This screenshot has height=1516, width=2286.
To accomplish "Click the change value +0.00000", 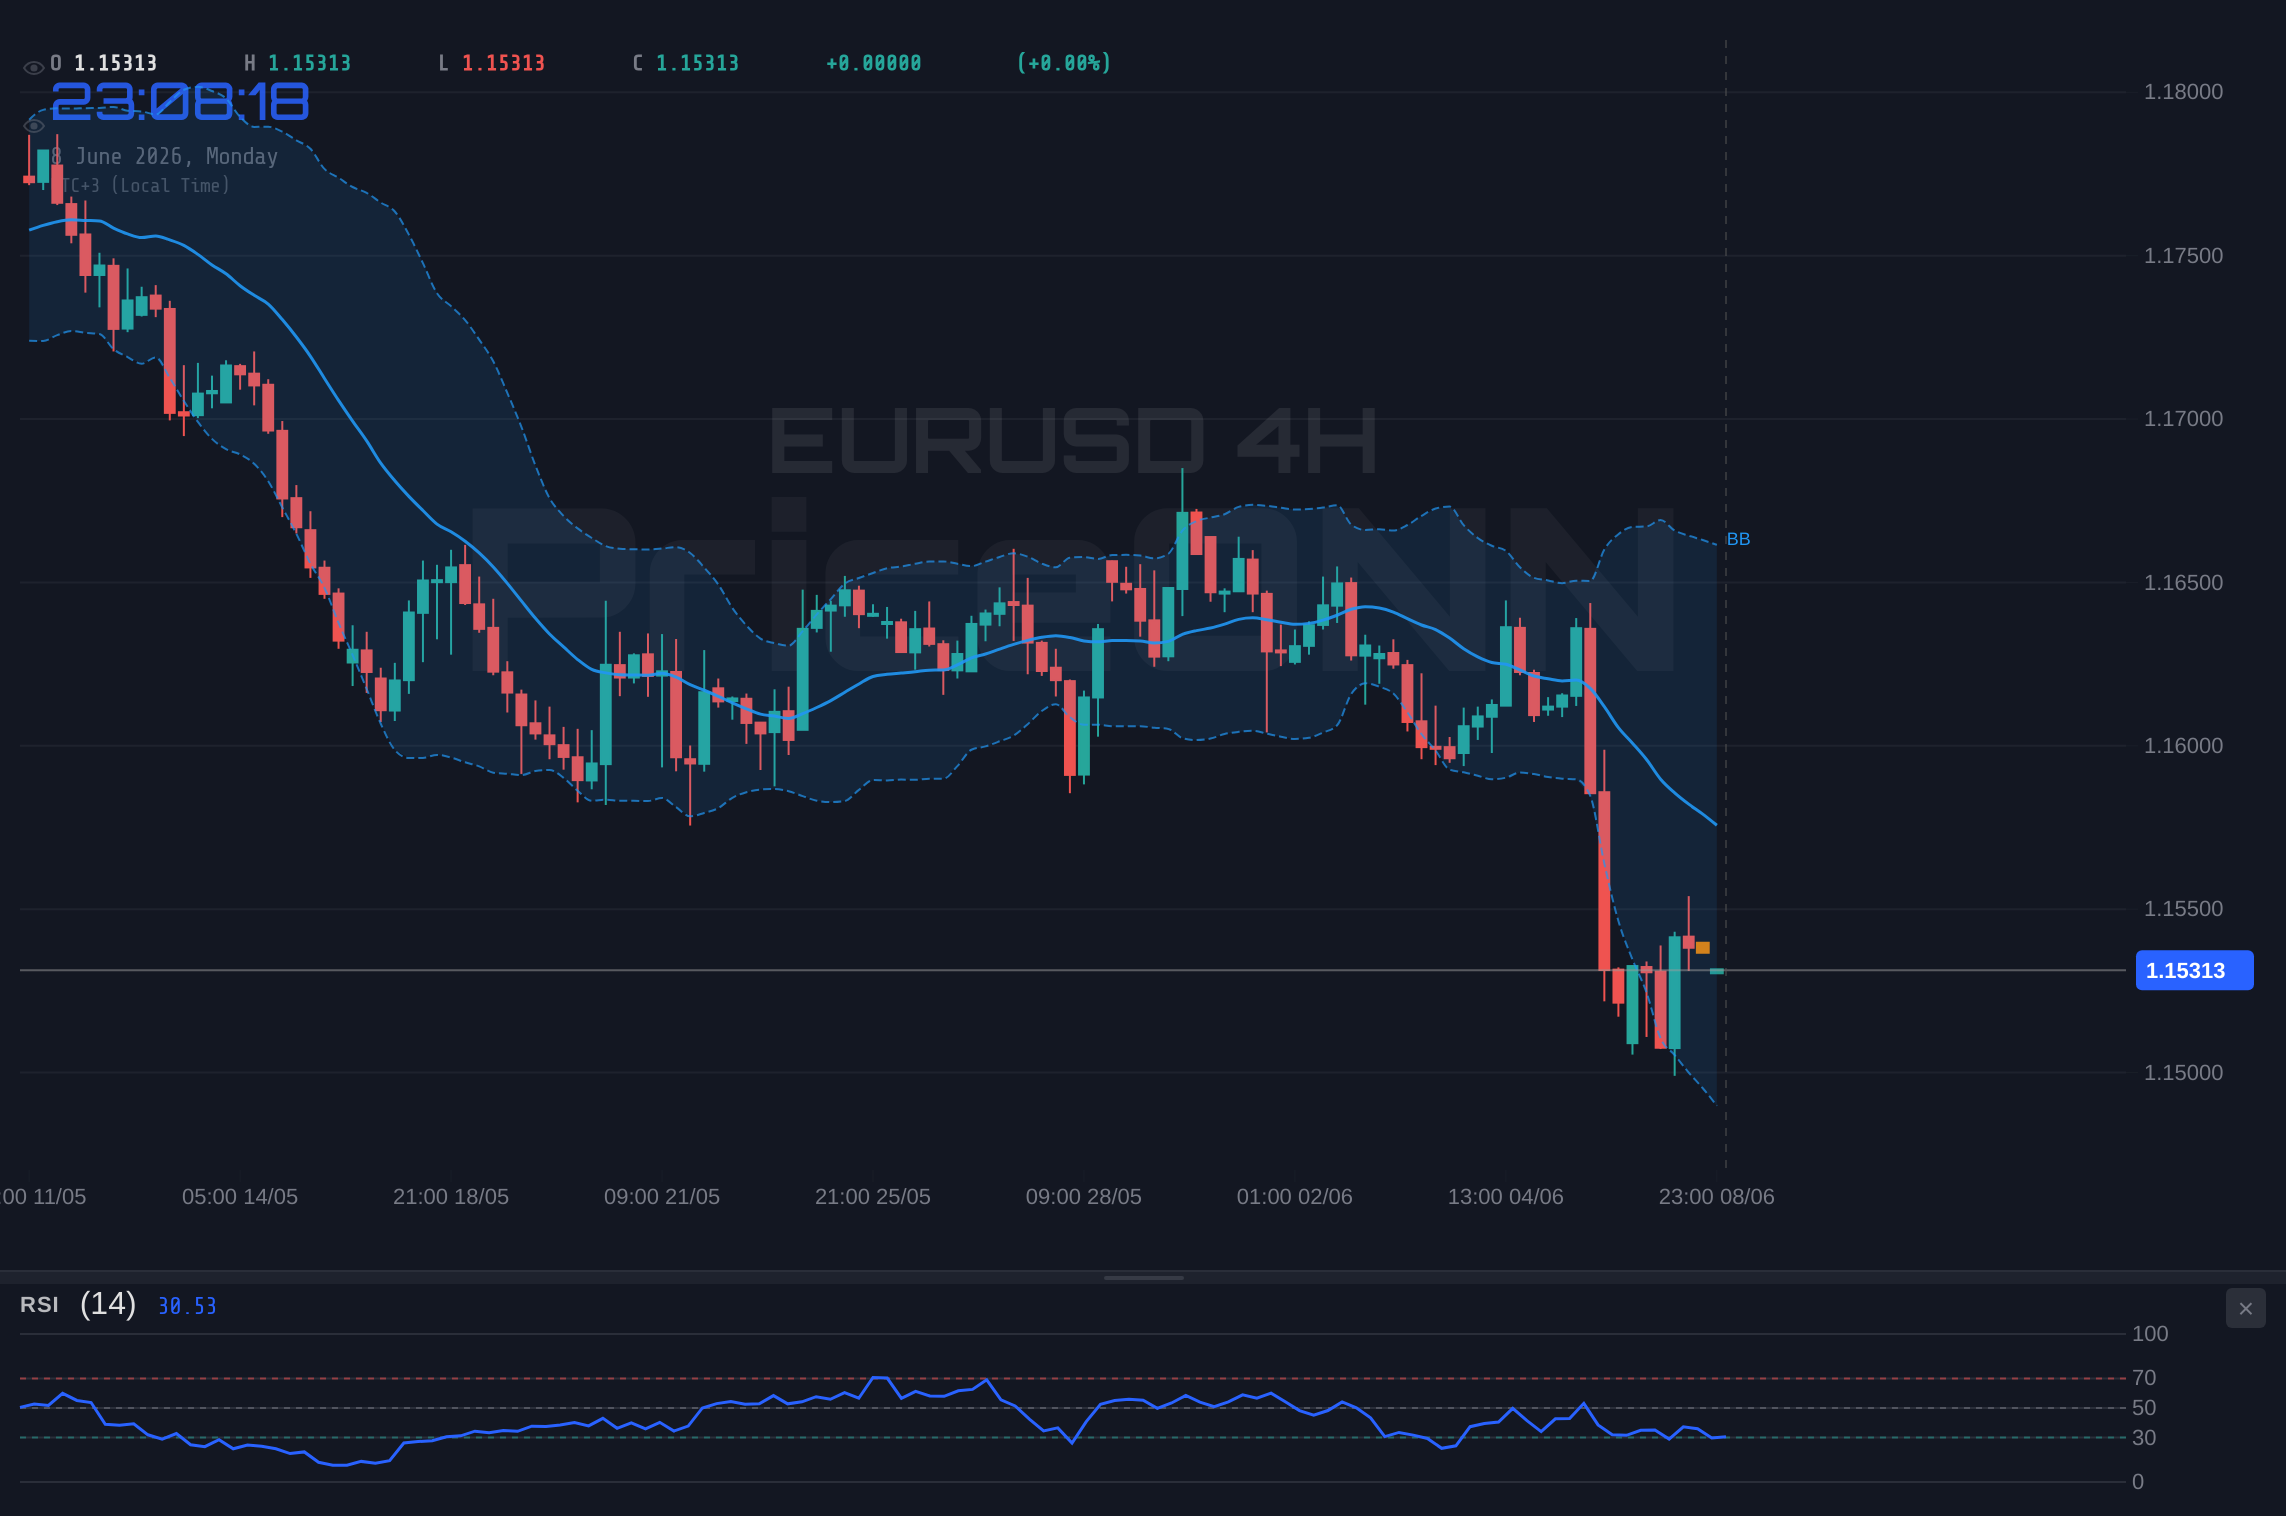I will [x=873, y=63].
